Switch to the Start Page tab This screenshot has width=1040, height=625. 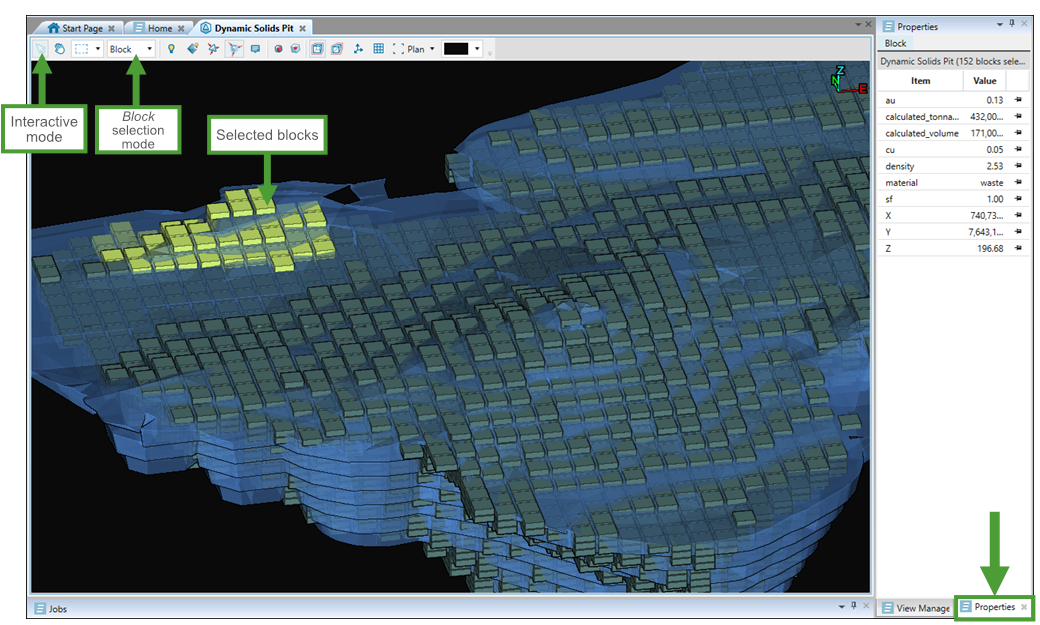[x=81, y=28]
